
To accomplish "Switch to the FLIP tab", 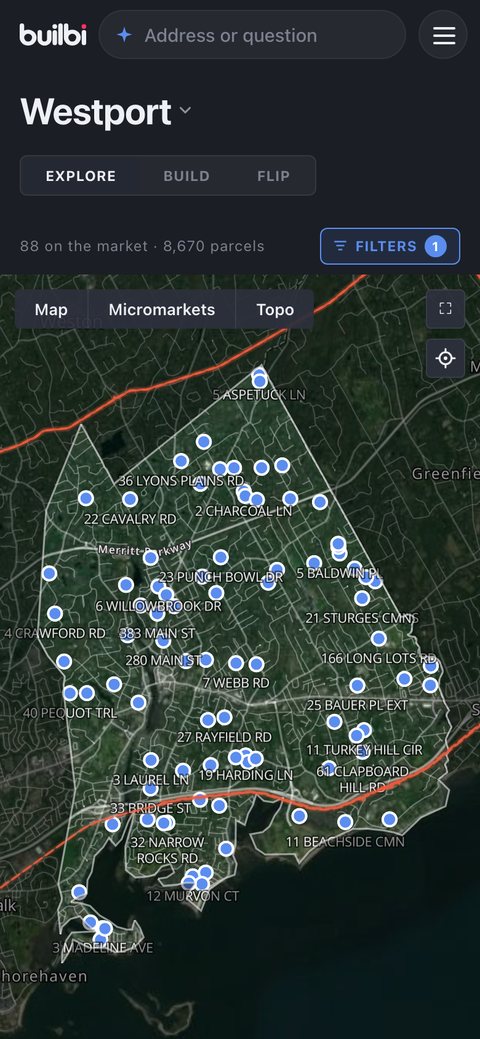I will tap(273, 176).
